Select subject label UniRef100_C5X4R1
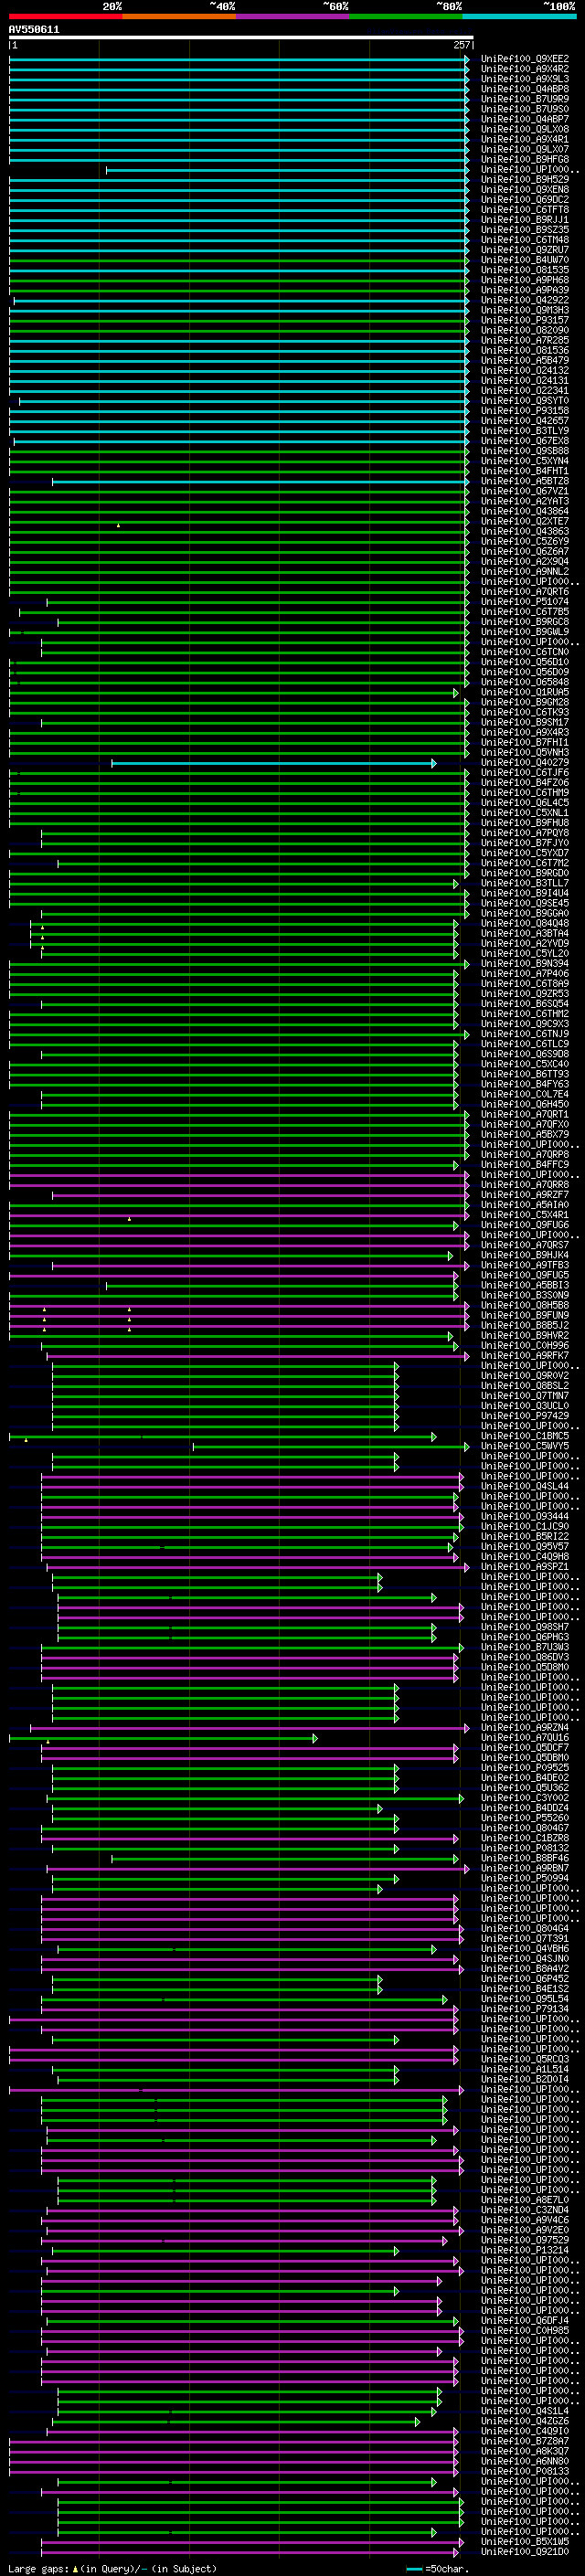Image resolution: width=585 pixels, height=2576 pixels. click(x=525, y=1215)
